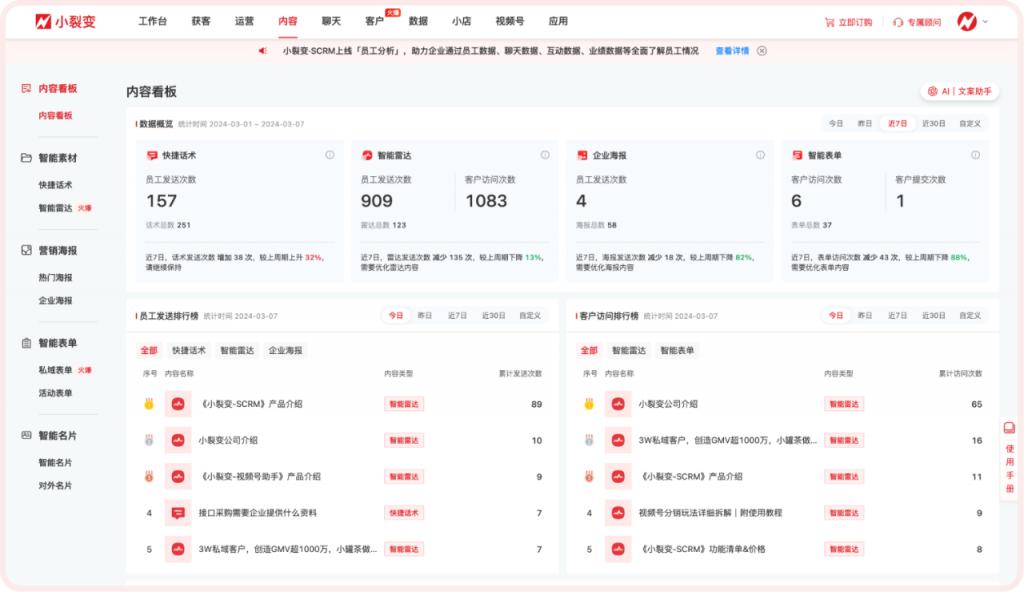Open the AI 文案助手 button
The width and height of the screenshot is (1024, 592).
tap(959, 91)
